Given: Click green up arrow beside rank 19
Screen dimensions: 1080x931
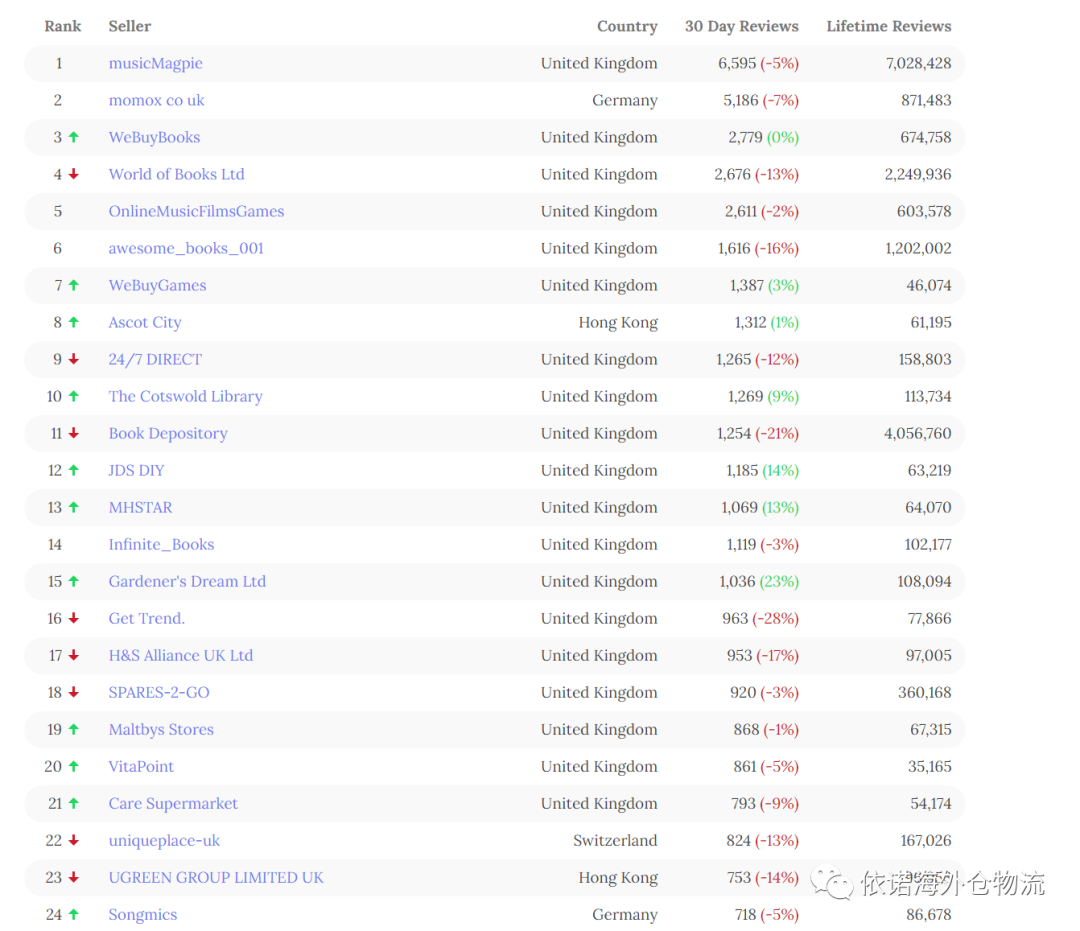Looking at the screenshot, I should (x=74, y=729).
